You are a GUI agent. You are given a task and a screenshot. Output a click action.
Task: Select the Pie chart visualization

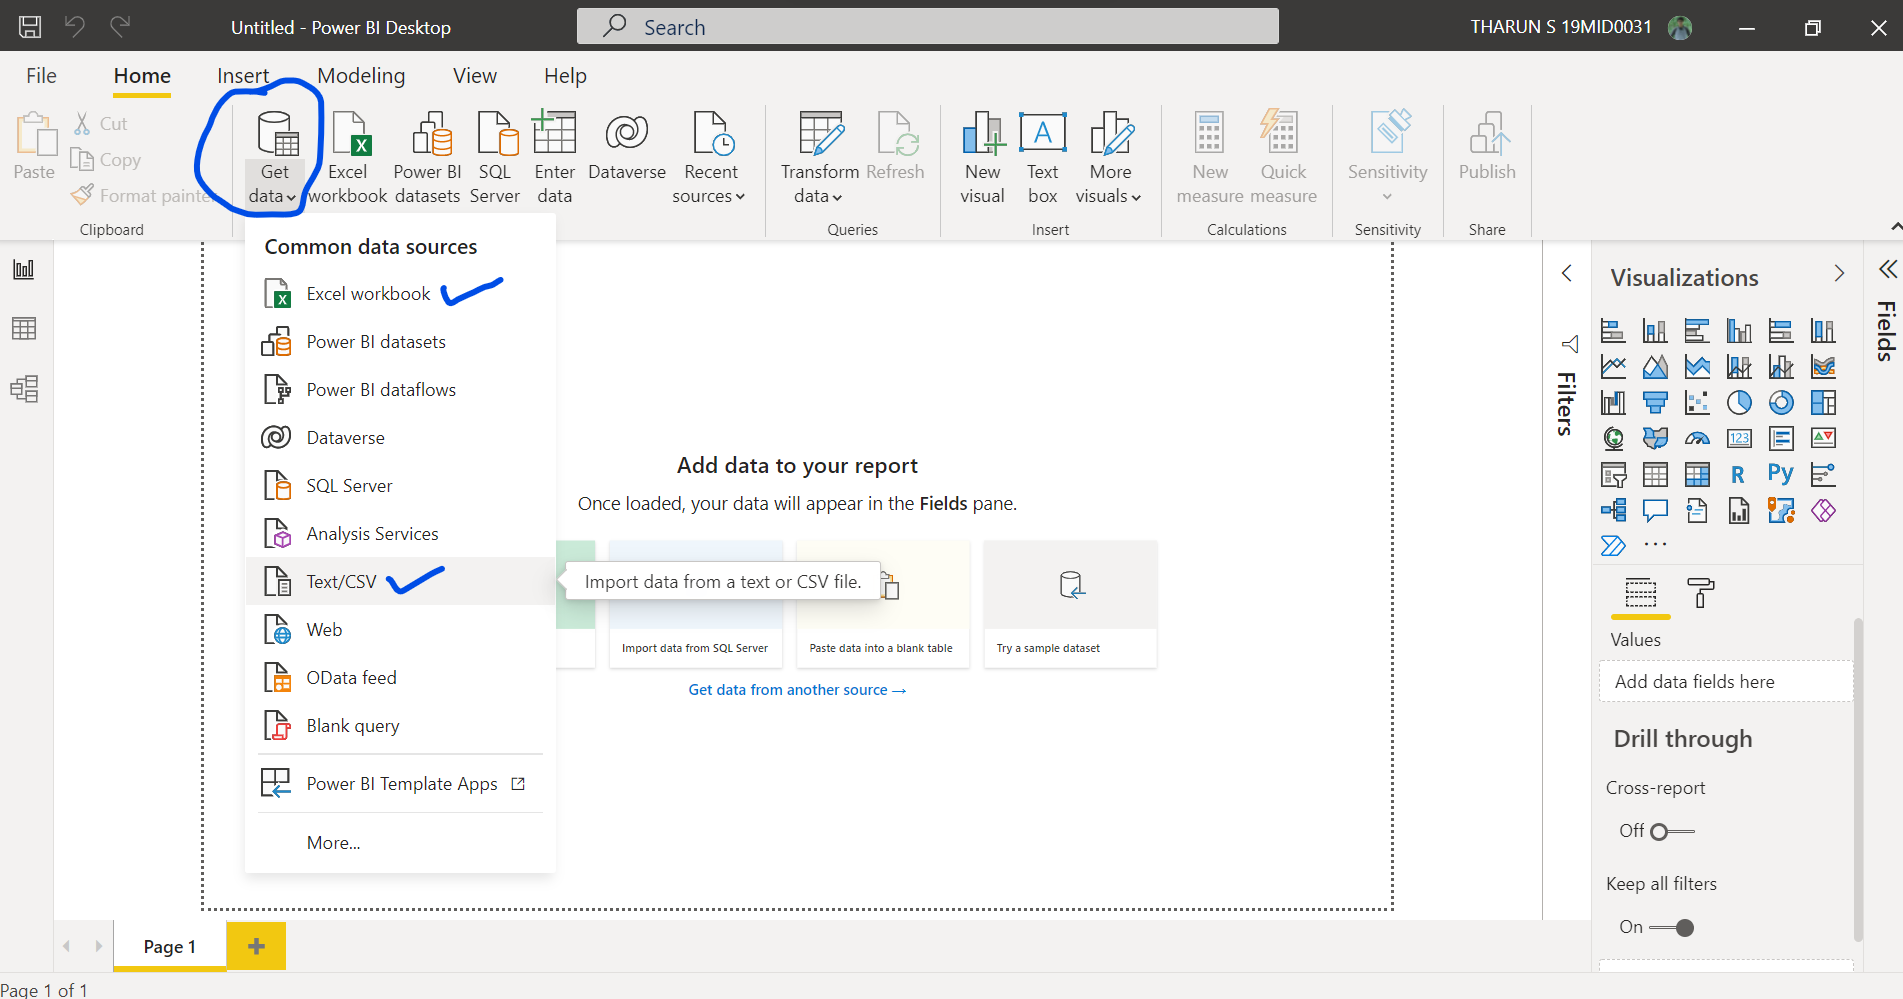coord(1740,402)
